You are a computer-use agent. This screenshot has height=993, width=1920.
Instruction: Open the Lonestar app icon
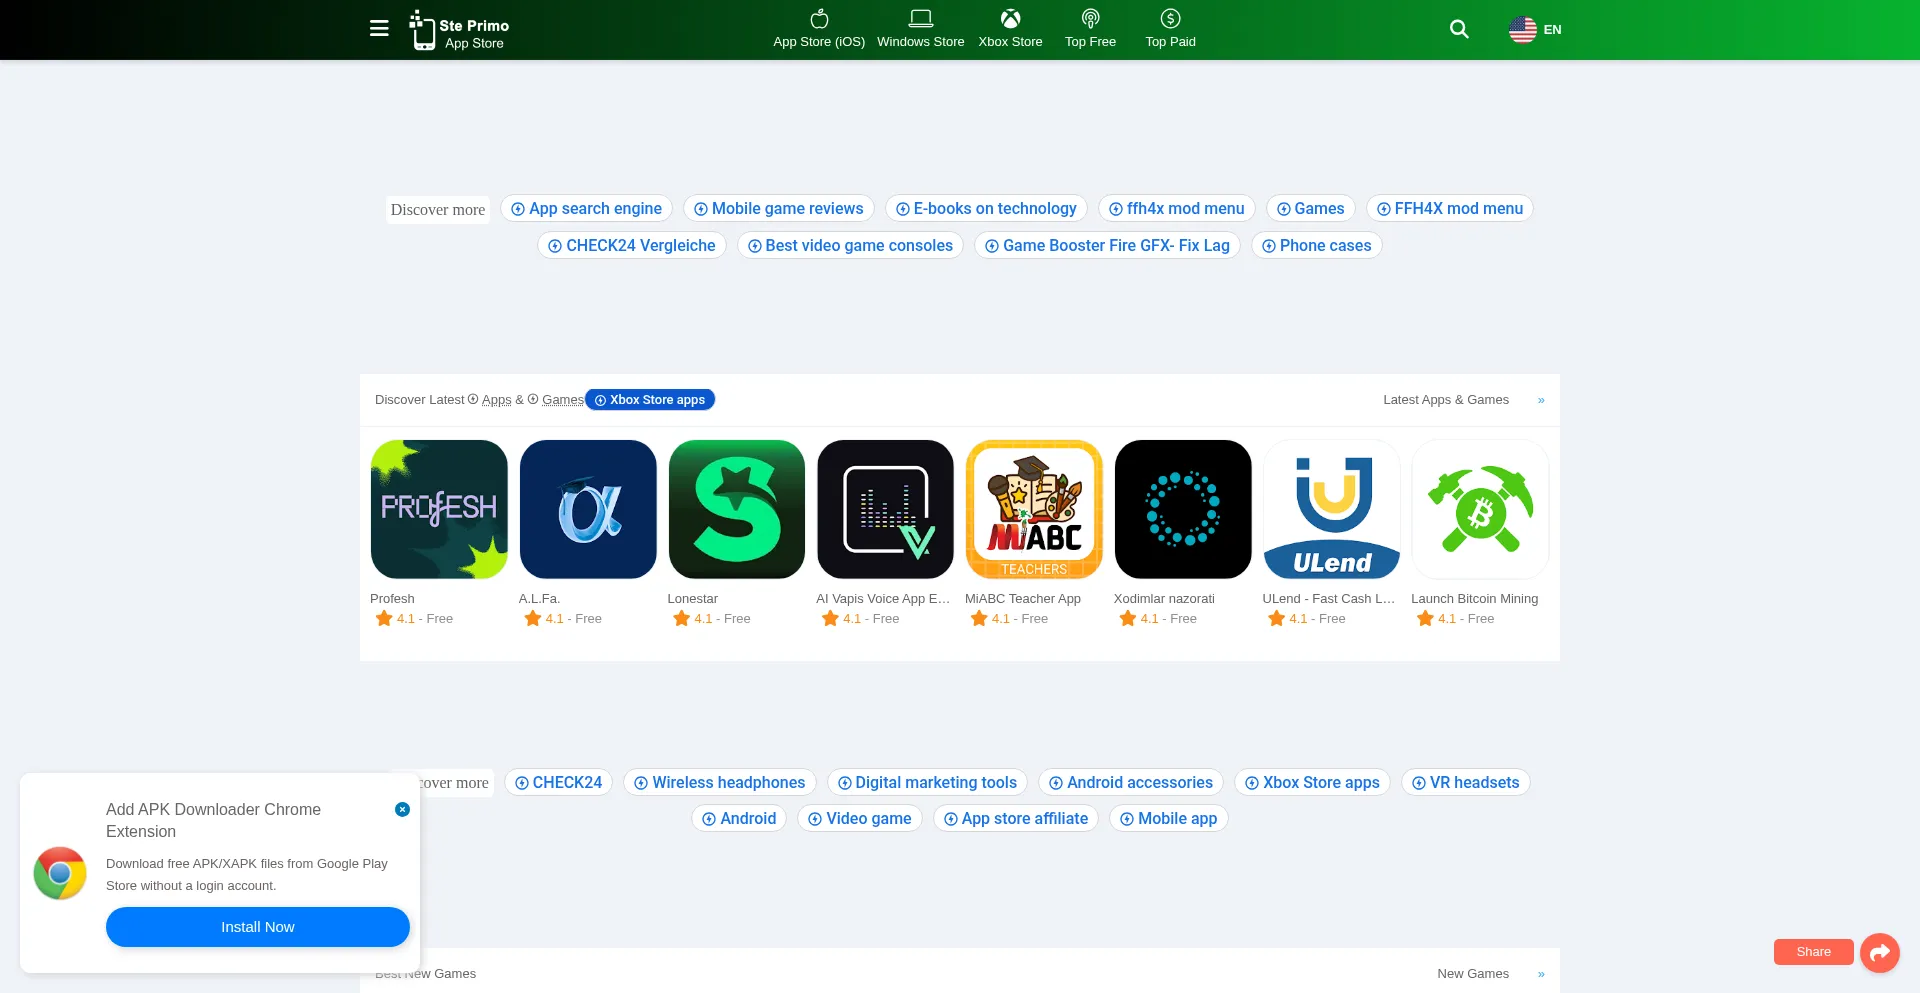736,509
